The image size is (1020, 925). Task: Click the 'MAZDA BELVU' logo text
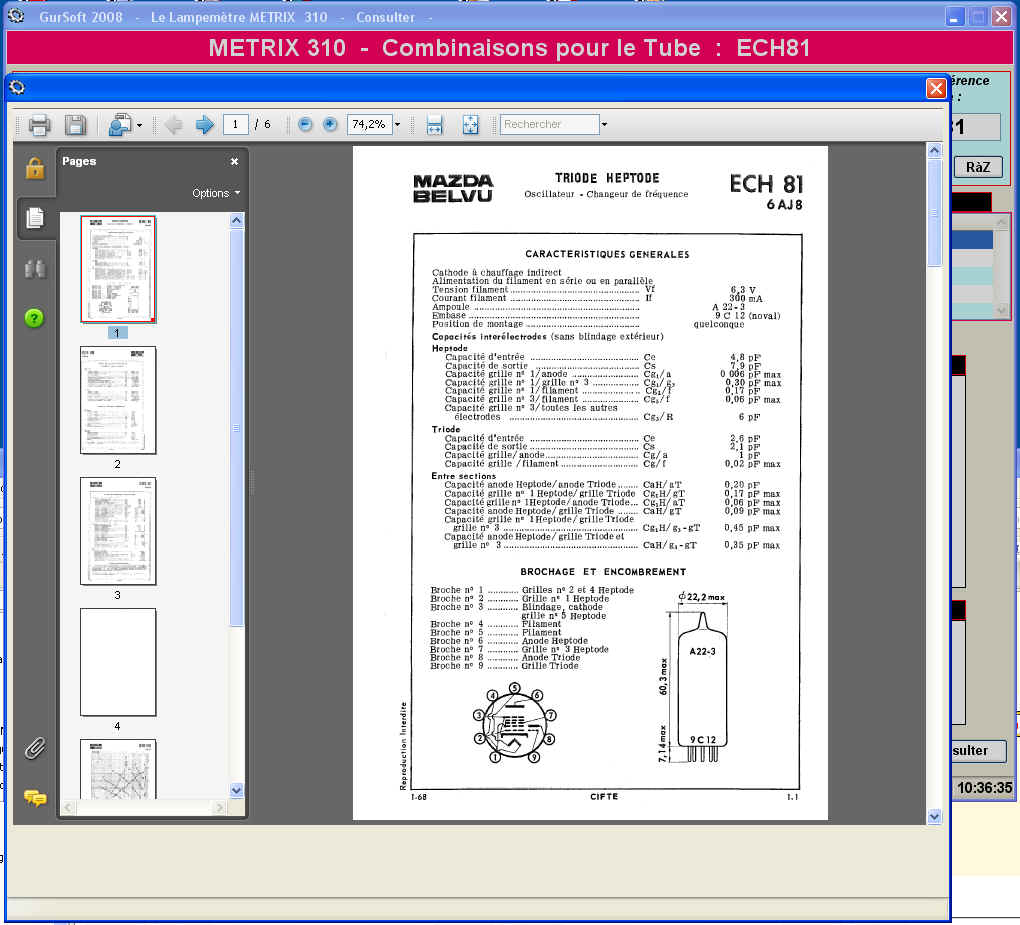453,189
